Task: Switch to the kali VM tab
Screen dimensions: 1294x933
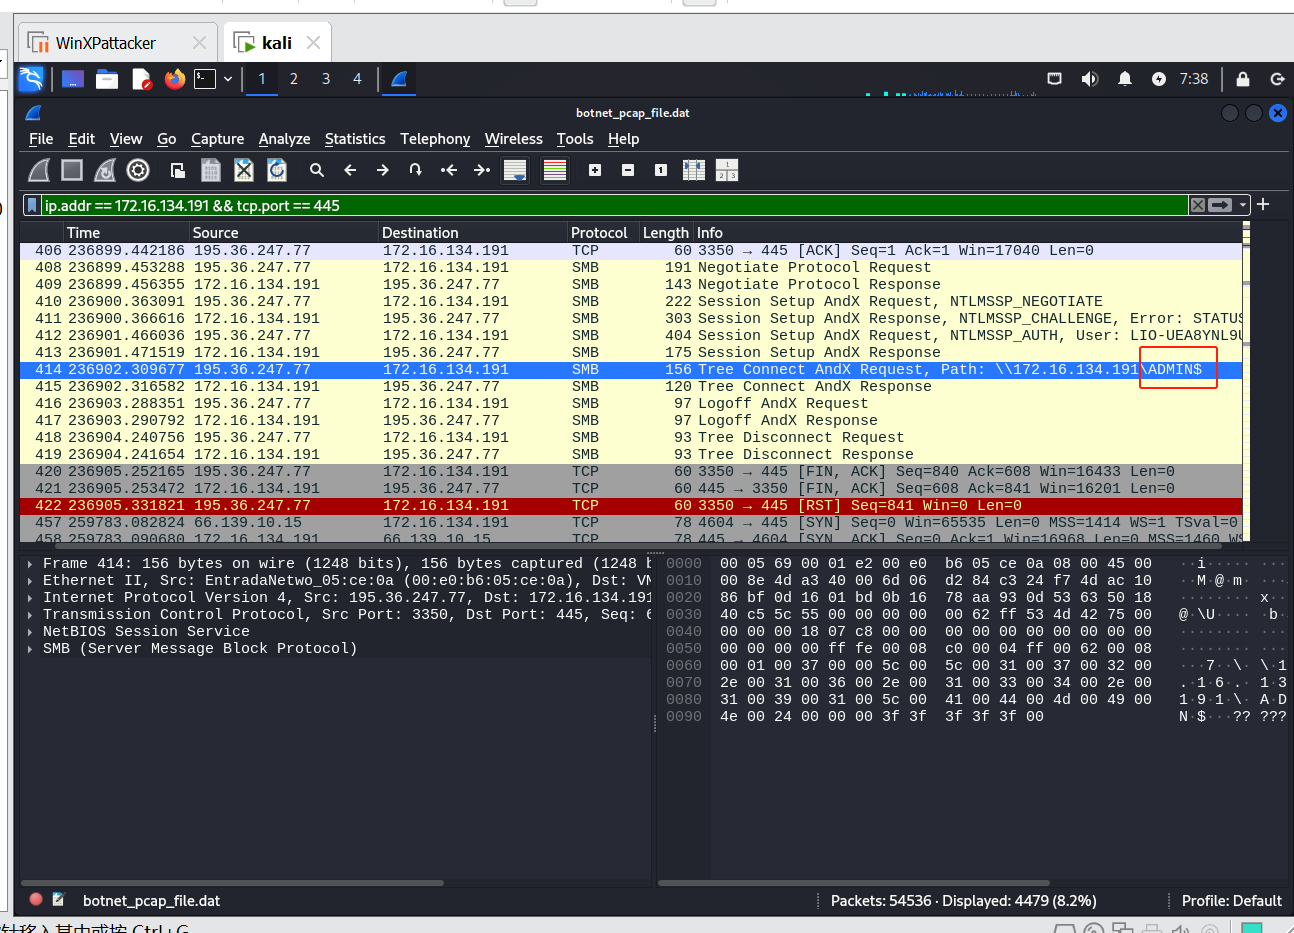Action: tap(277, 43)
